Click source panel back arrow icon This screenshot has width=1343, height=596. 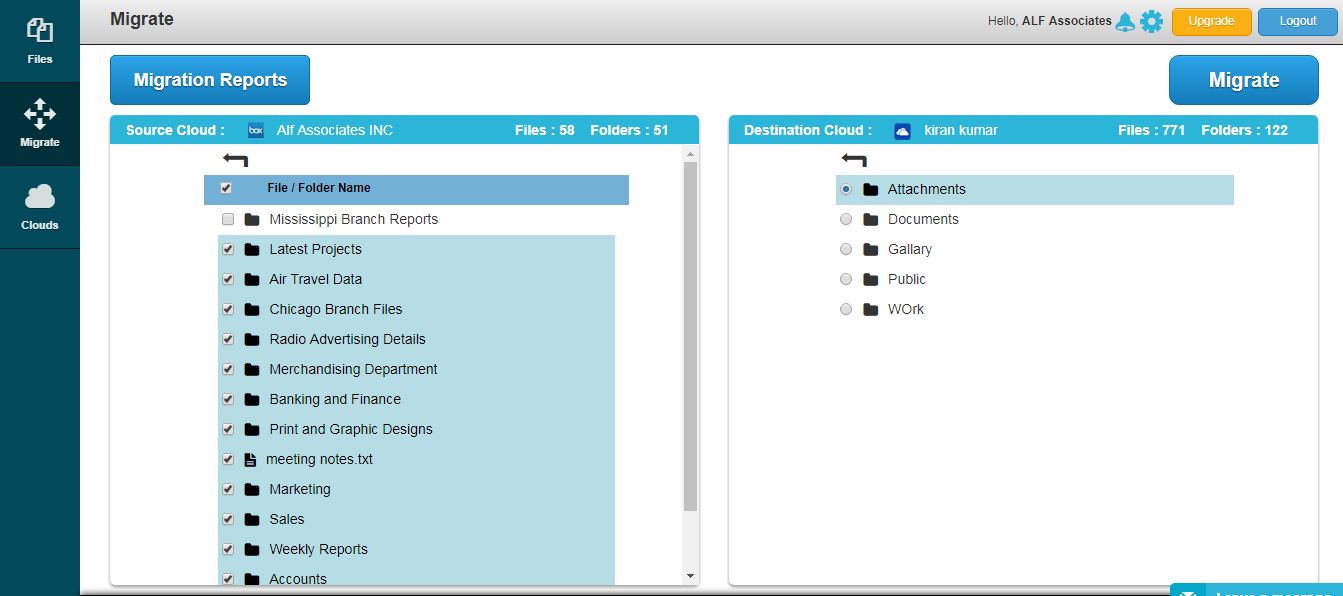click(235, 159)
